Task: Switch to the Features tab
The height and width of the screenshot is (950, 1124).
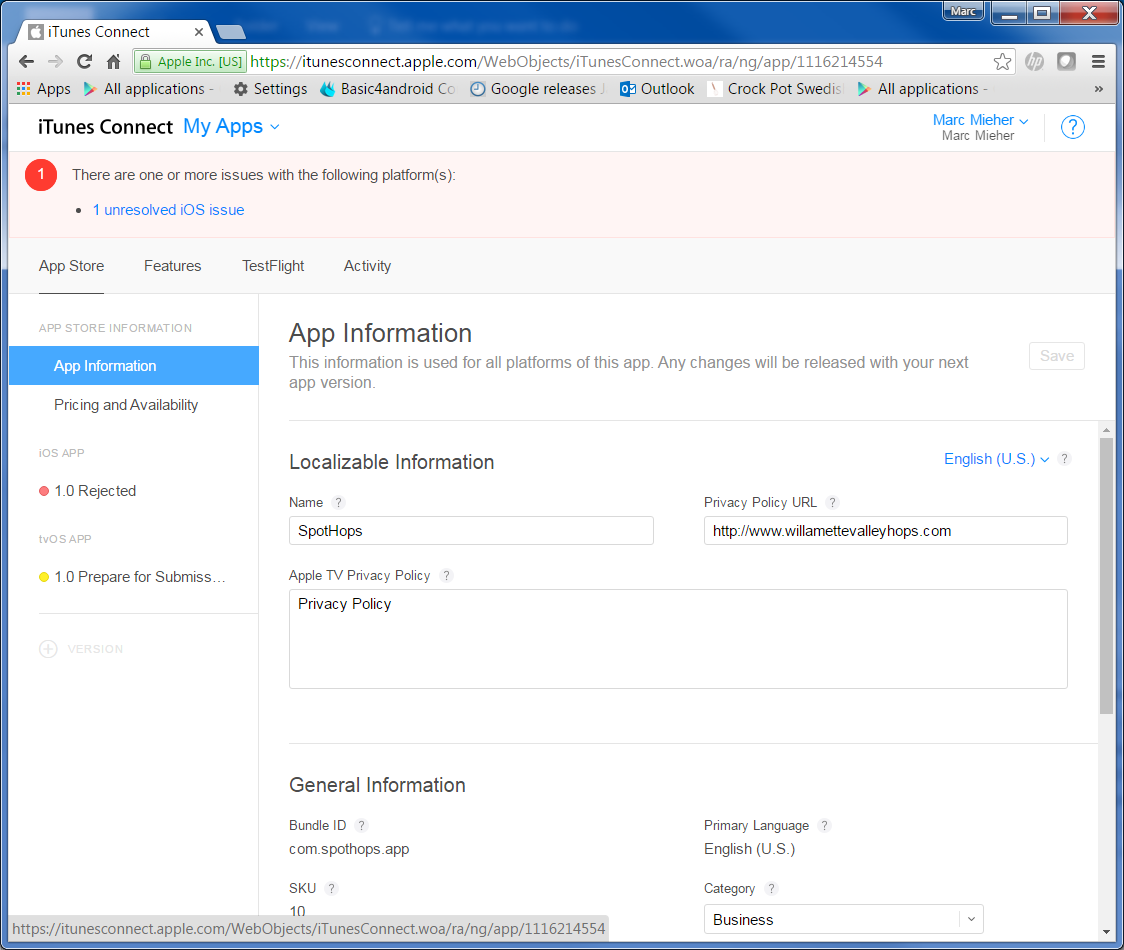Action: click(173, 266)
